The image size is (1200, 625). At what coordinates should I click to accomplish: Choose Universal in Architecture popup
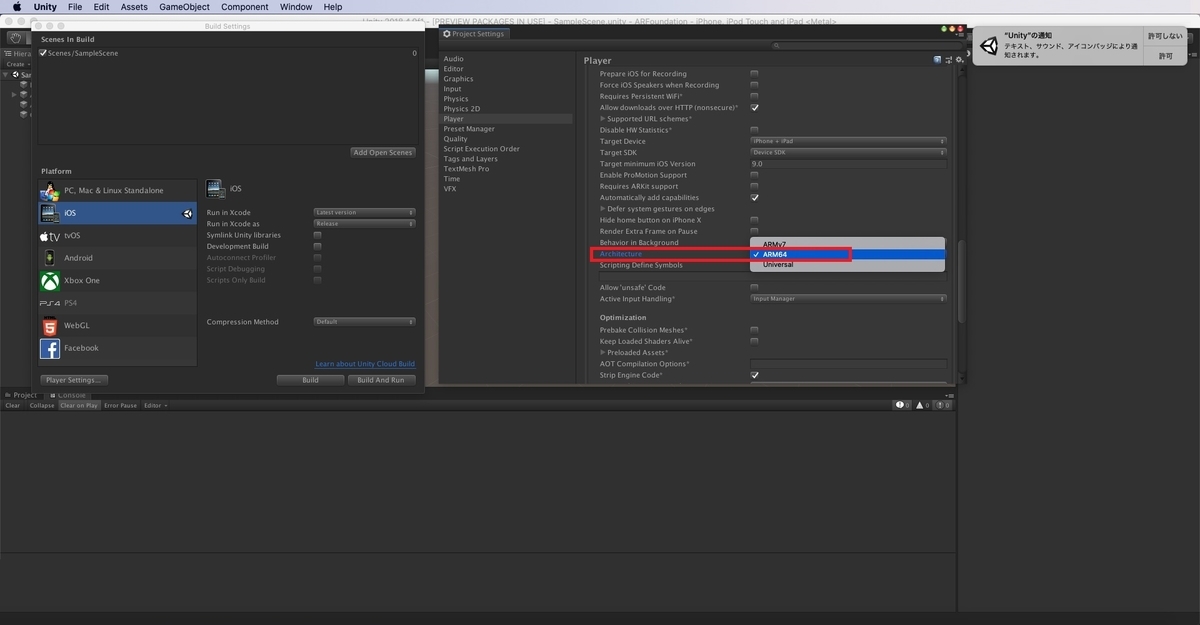(x=847, y=265)
